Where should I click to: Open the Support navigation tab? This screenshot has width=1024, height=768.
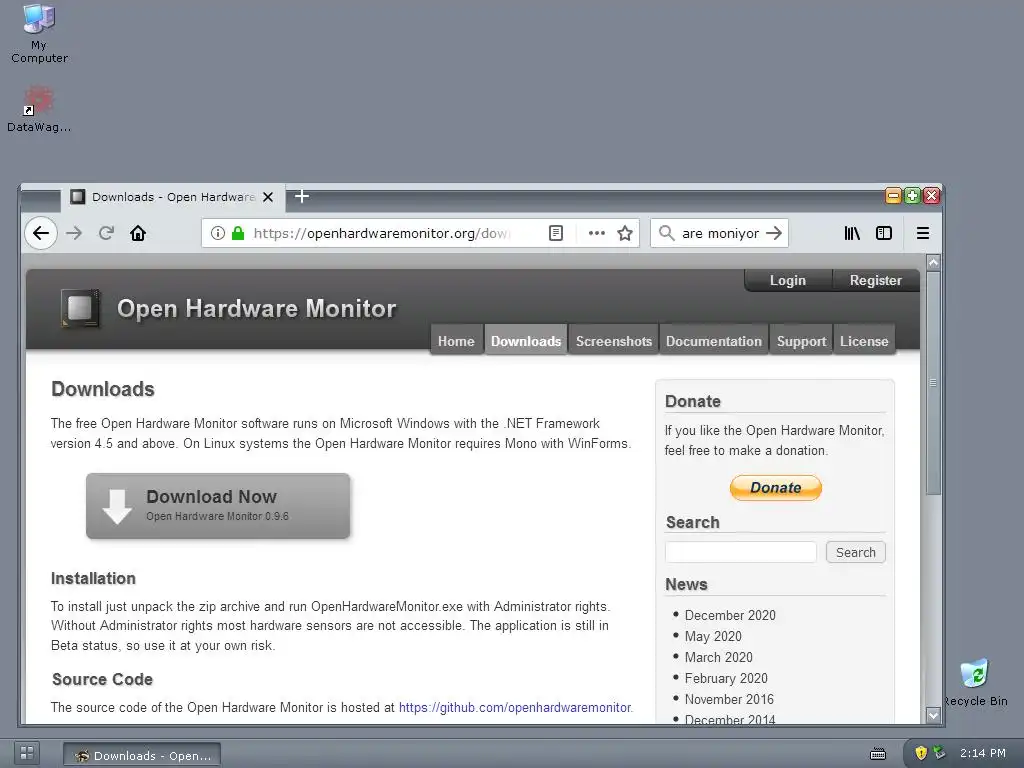coord(801,341)
